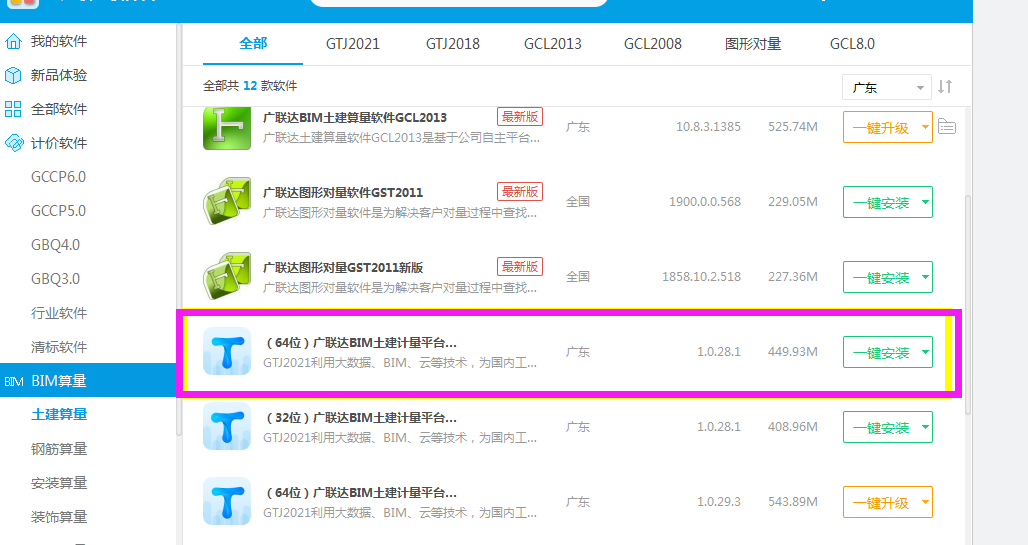Click title 广联达图形对量软件GST2011
The height and width of the screenshot is (545, 1028).
[343, 192]
